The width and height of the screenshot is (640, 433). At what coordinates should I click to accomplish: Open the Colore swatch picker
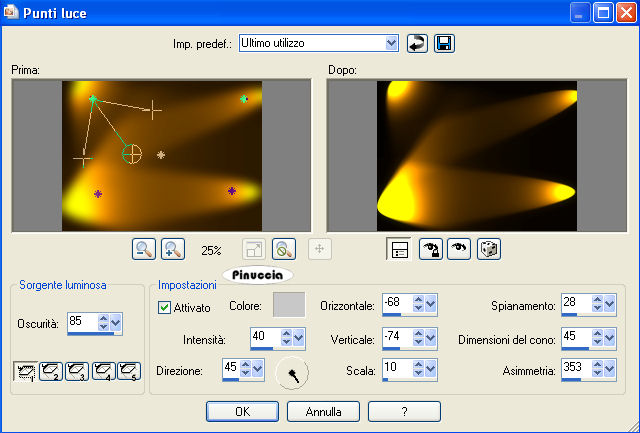289,304
